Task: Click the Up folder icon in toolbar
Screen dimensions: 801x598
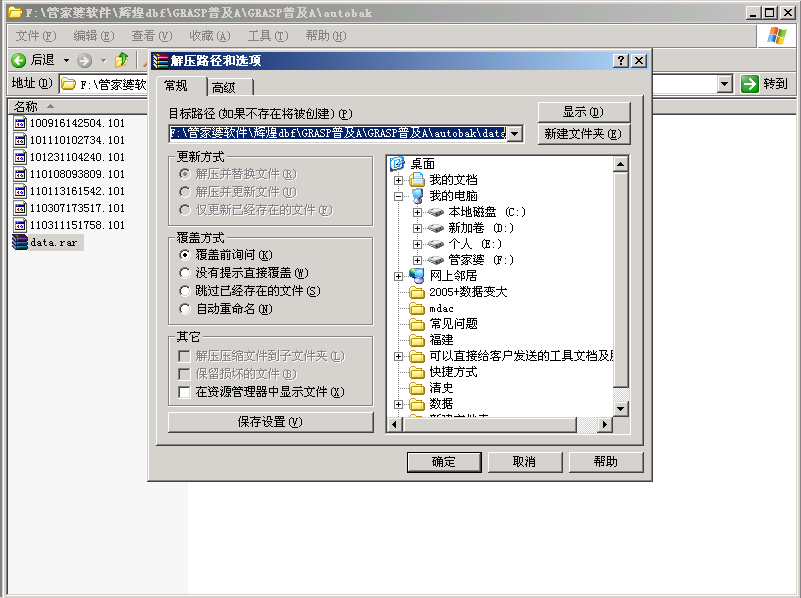Action: pyautogui.click(x=122, y=60)
